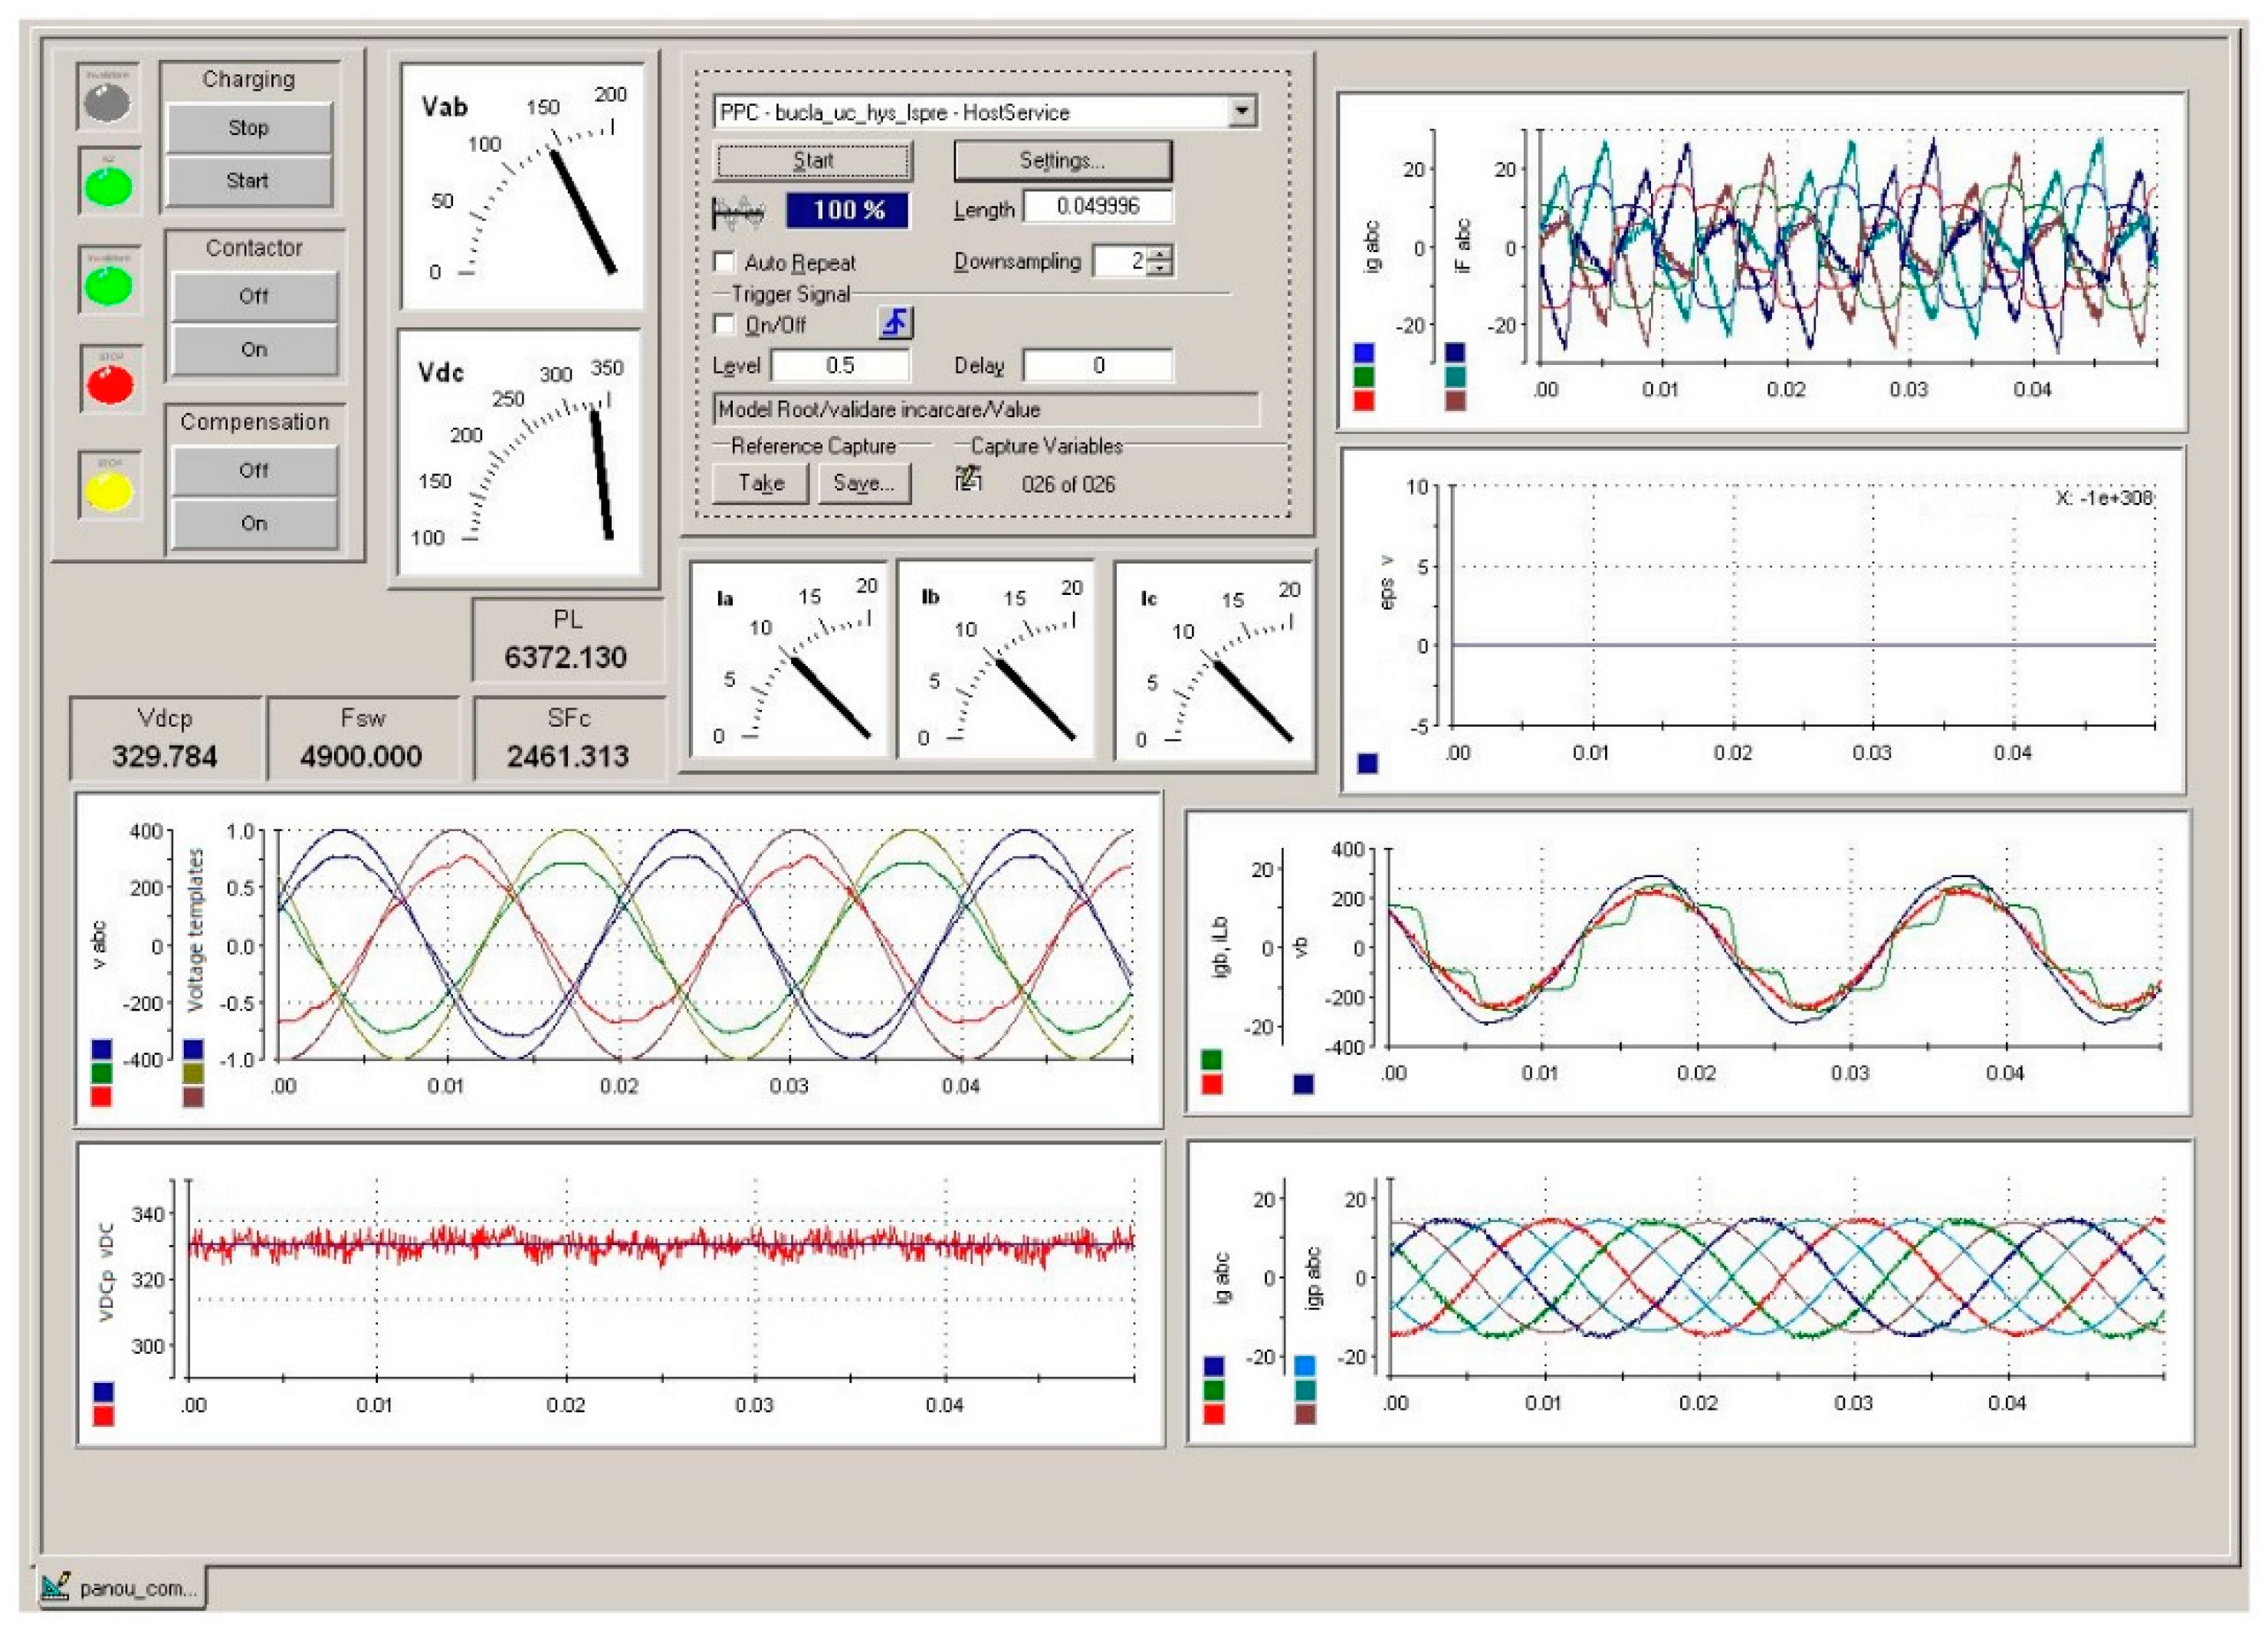
Task: Enable the Auto Repeat checkbox
Action: pyautogui.click(x=724, y=262)
